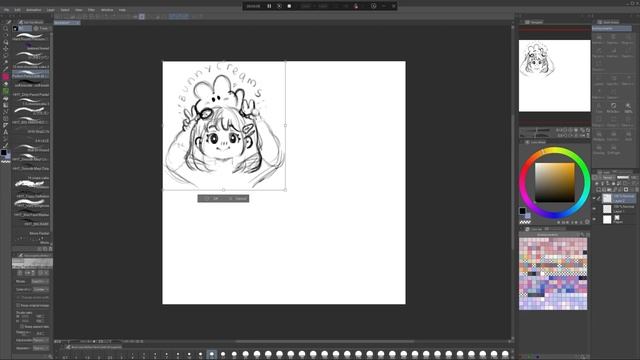This screenshot has height=360, width=640.
Task: Click the highlighted command bar icon
Action: click(142, 17)
